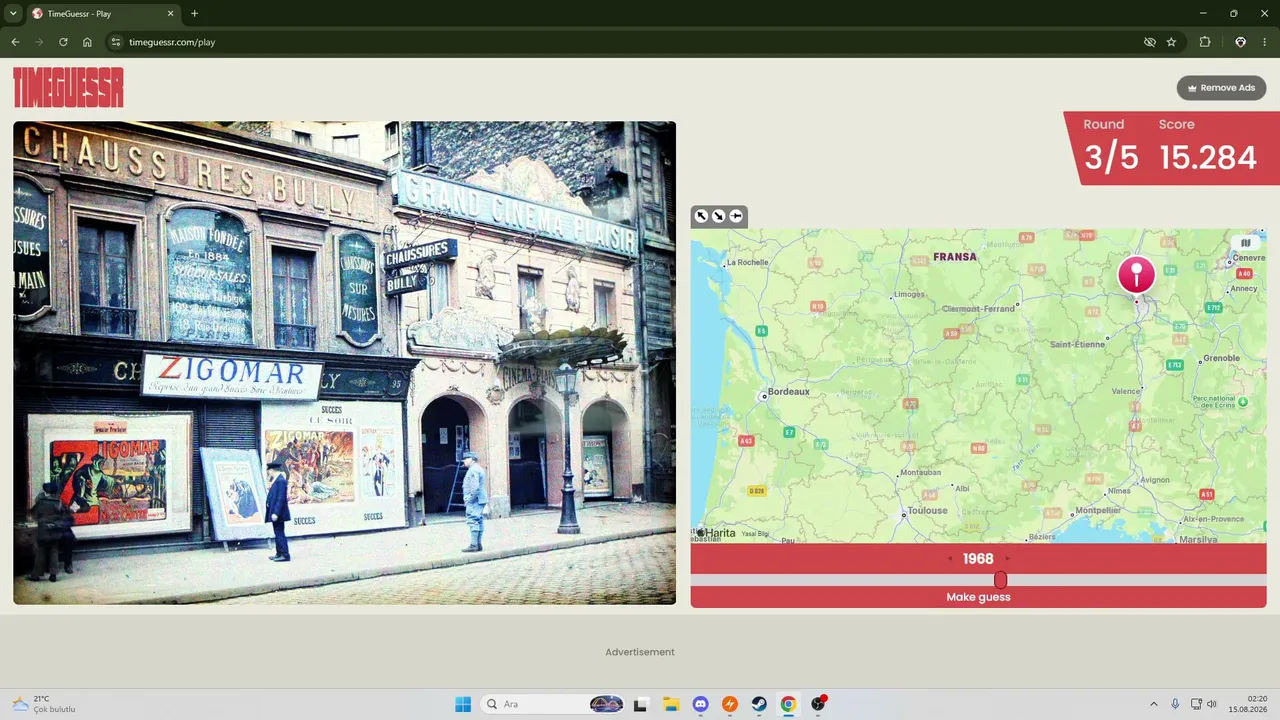Open network settings from the tray
The width and height of the screenshot is (1280, 720).
coord(1196,704)
